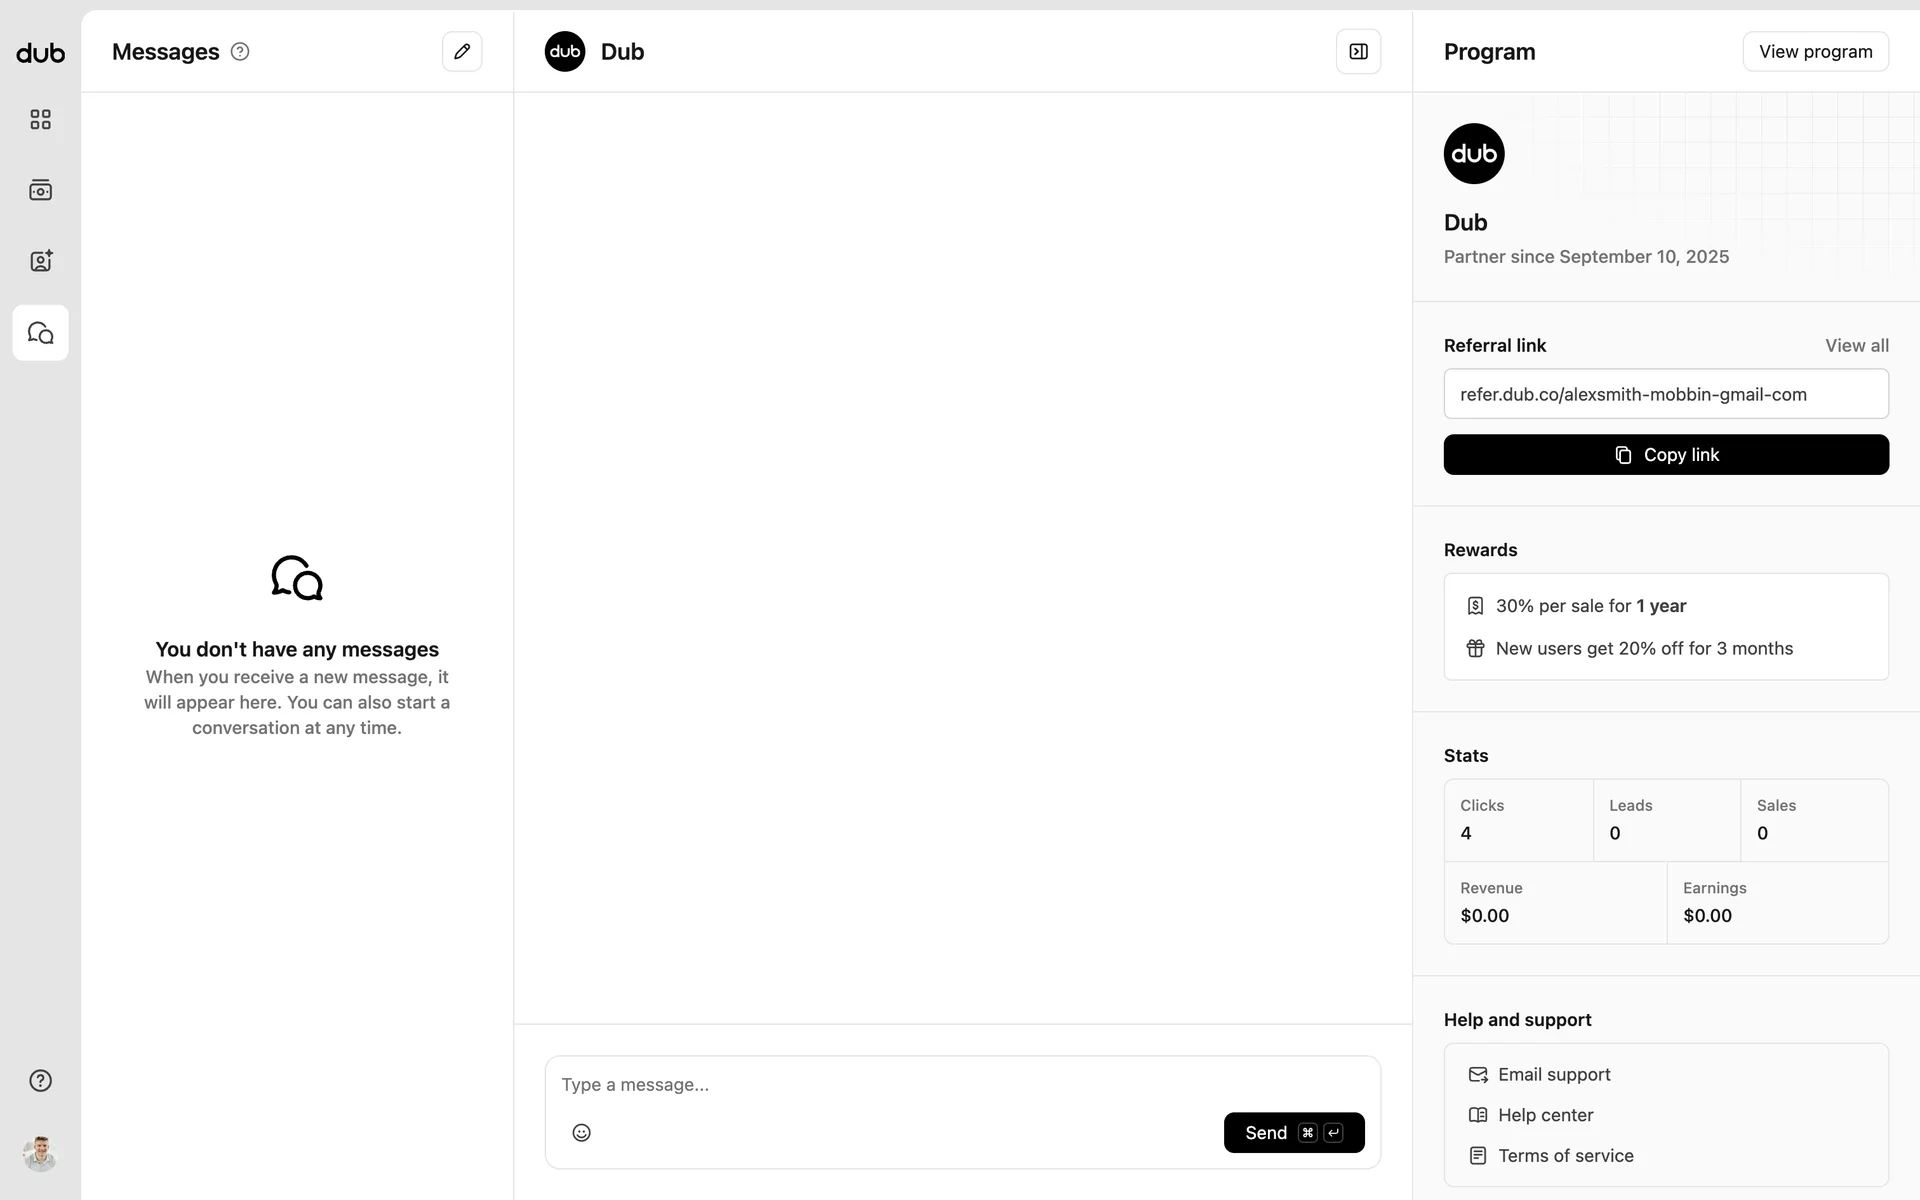Open the payouts icon in sidebar
Image resolution: width=1920 pixels, height=1200 pixels.
[x=40, y=190]
